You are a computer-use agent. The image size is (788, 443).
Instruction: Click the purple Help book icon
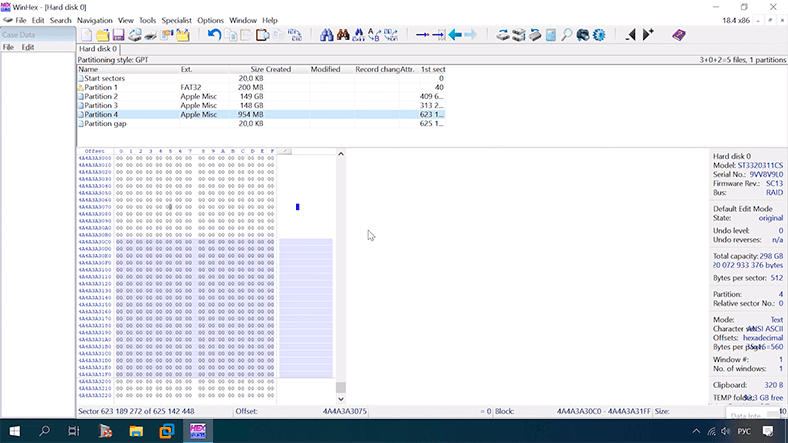679,35
